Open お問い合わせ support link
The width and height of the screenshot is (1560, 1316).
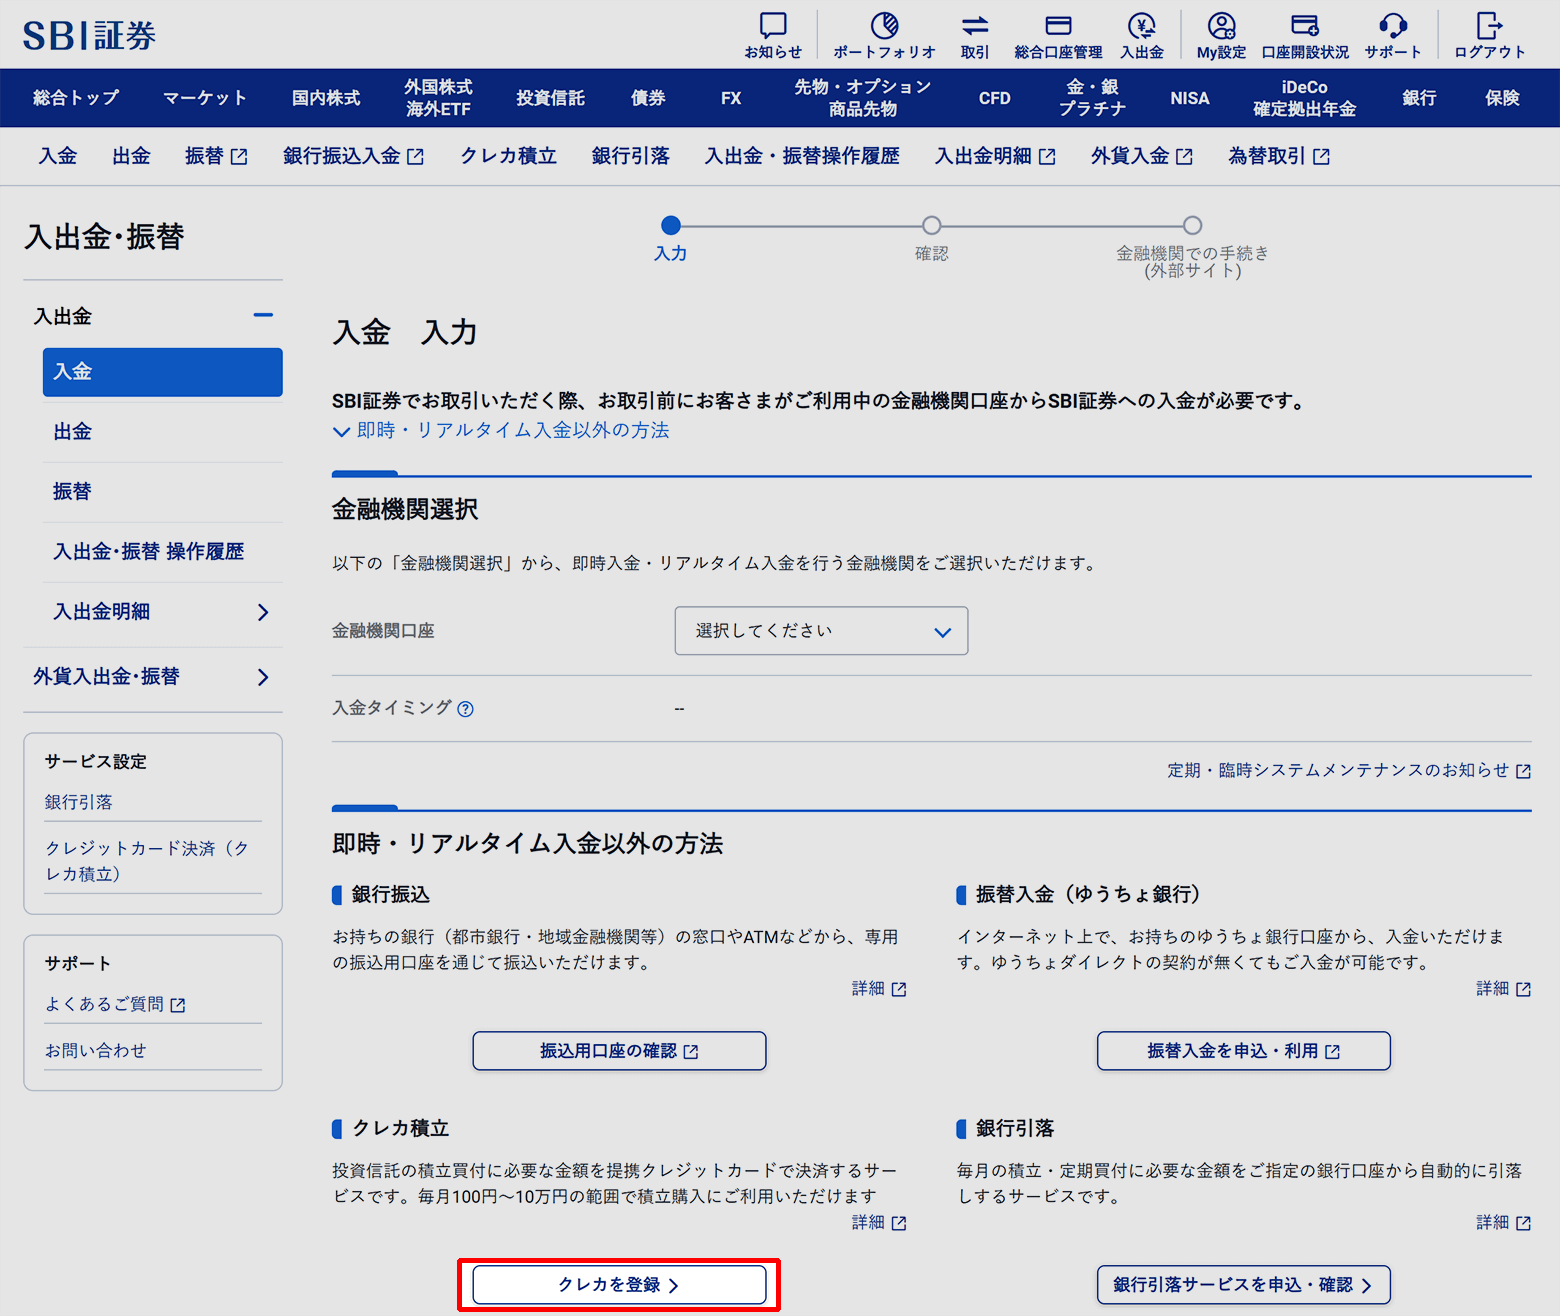click(x=96, y=1051)
